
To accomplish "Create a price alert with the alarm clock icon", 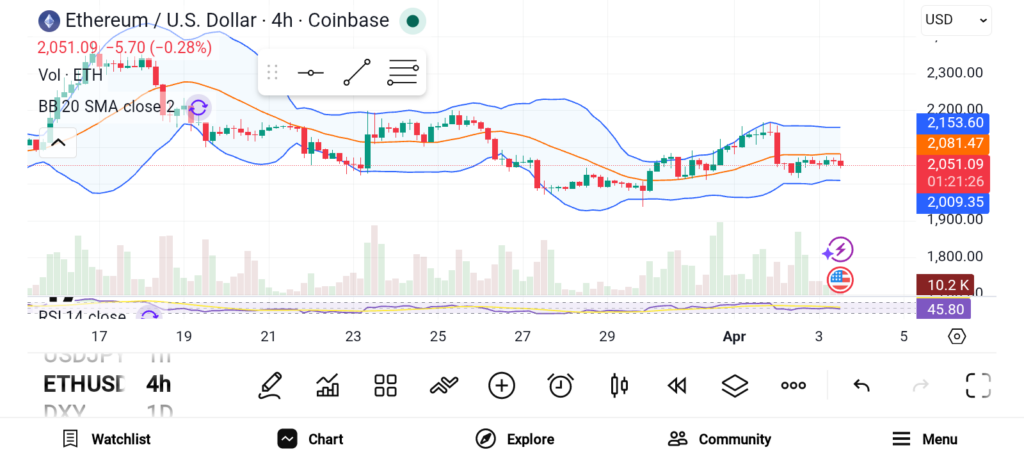I will click(560, 385).
